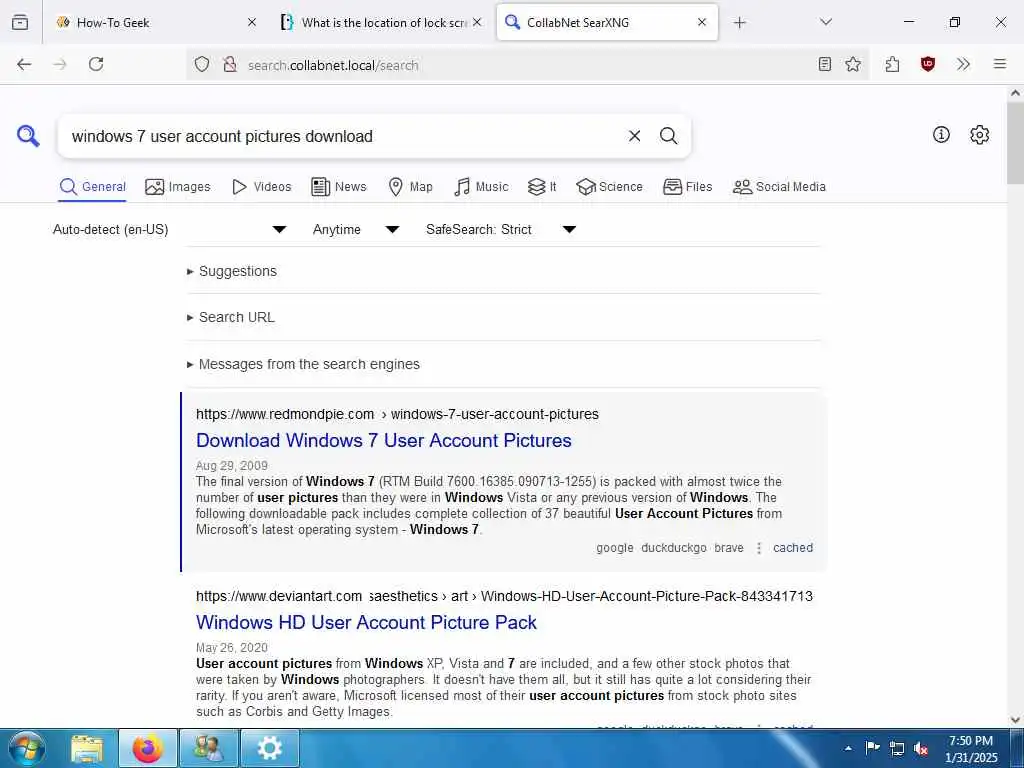Open the user accounts taskbar icon
Image resolution: width=1024 pixels, height=768 pixels.
pyautogui.click(x=208, y=749)
